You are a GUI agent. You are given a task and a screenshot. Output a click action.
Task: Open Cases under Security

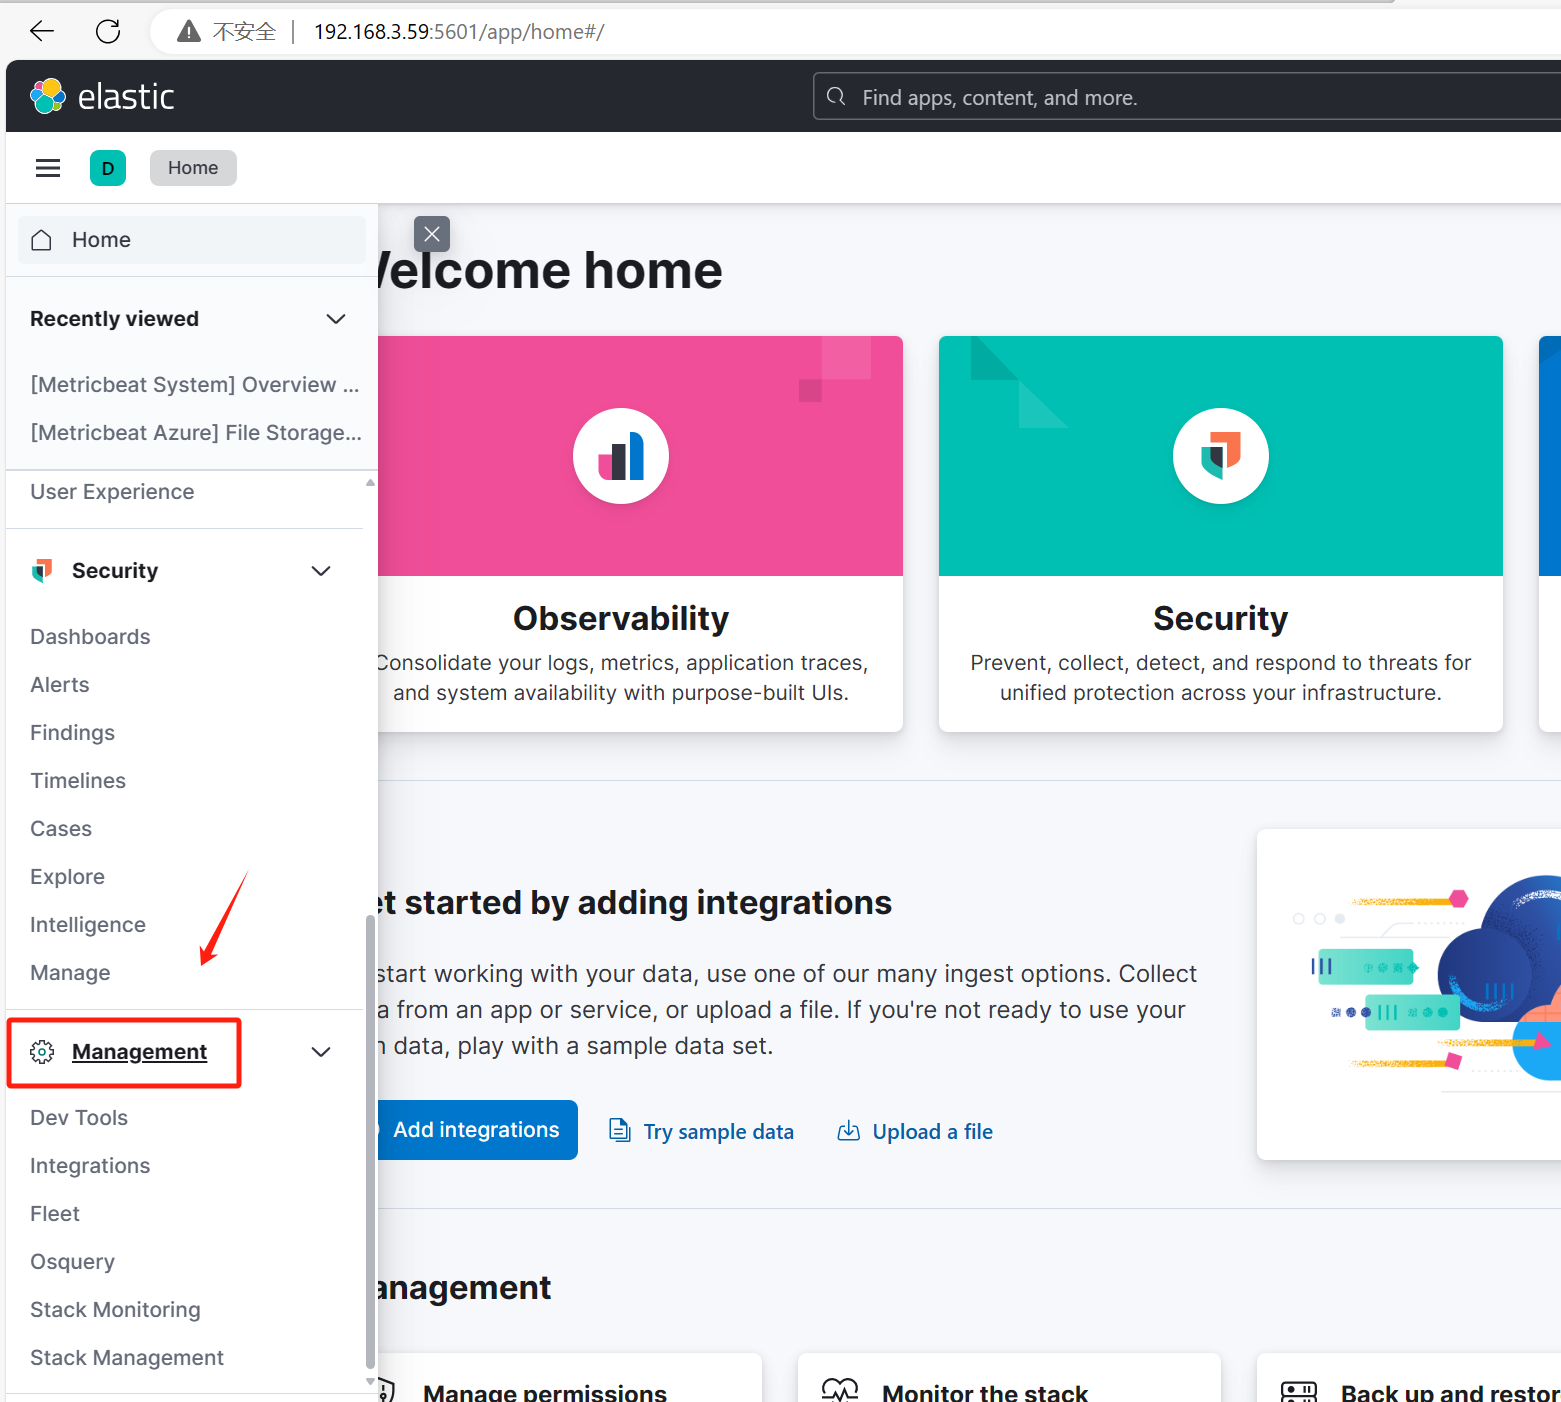[61, 829]
